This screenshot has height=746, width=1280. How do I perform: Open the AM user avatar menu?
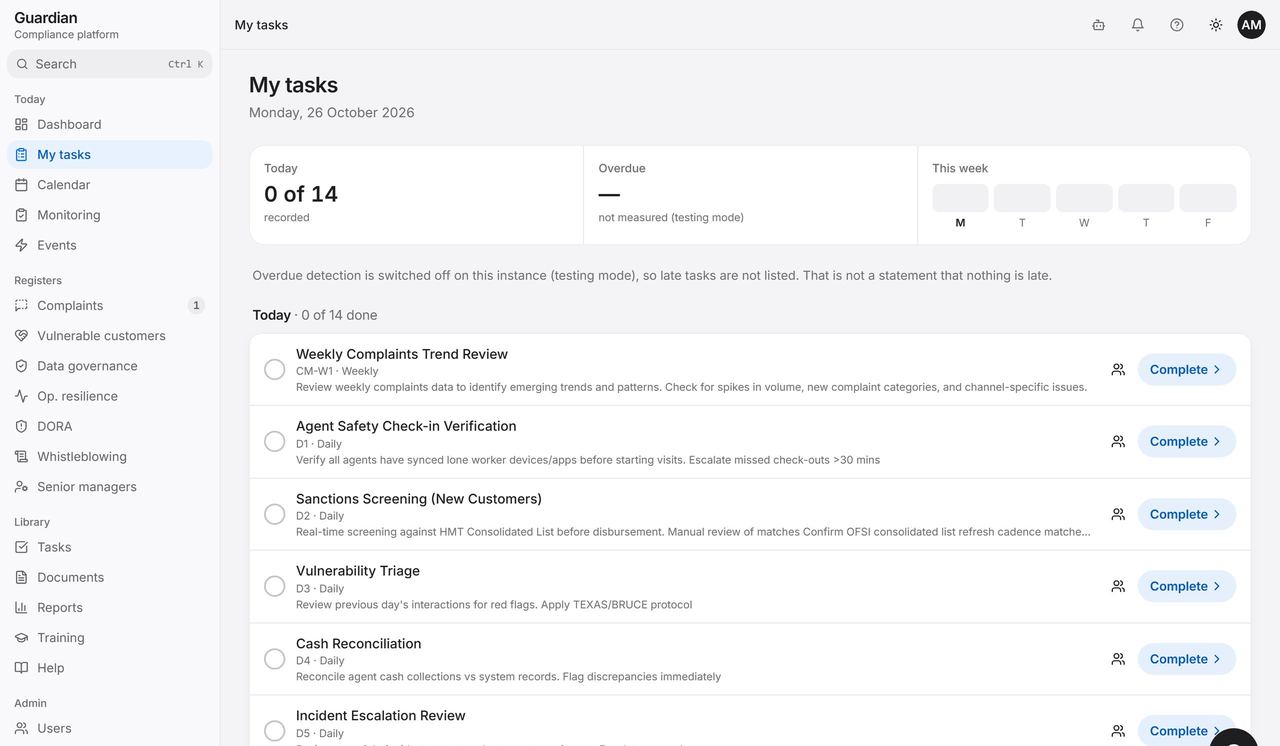point(1251,25)
